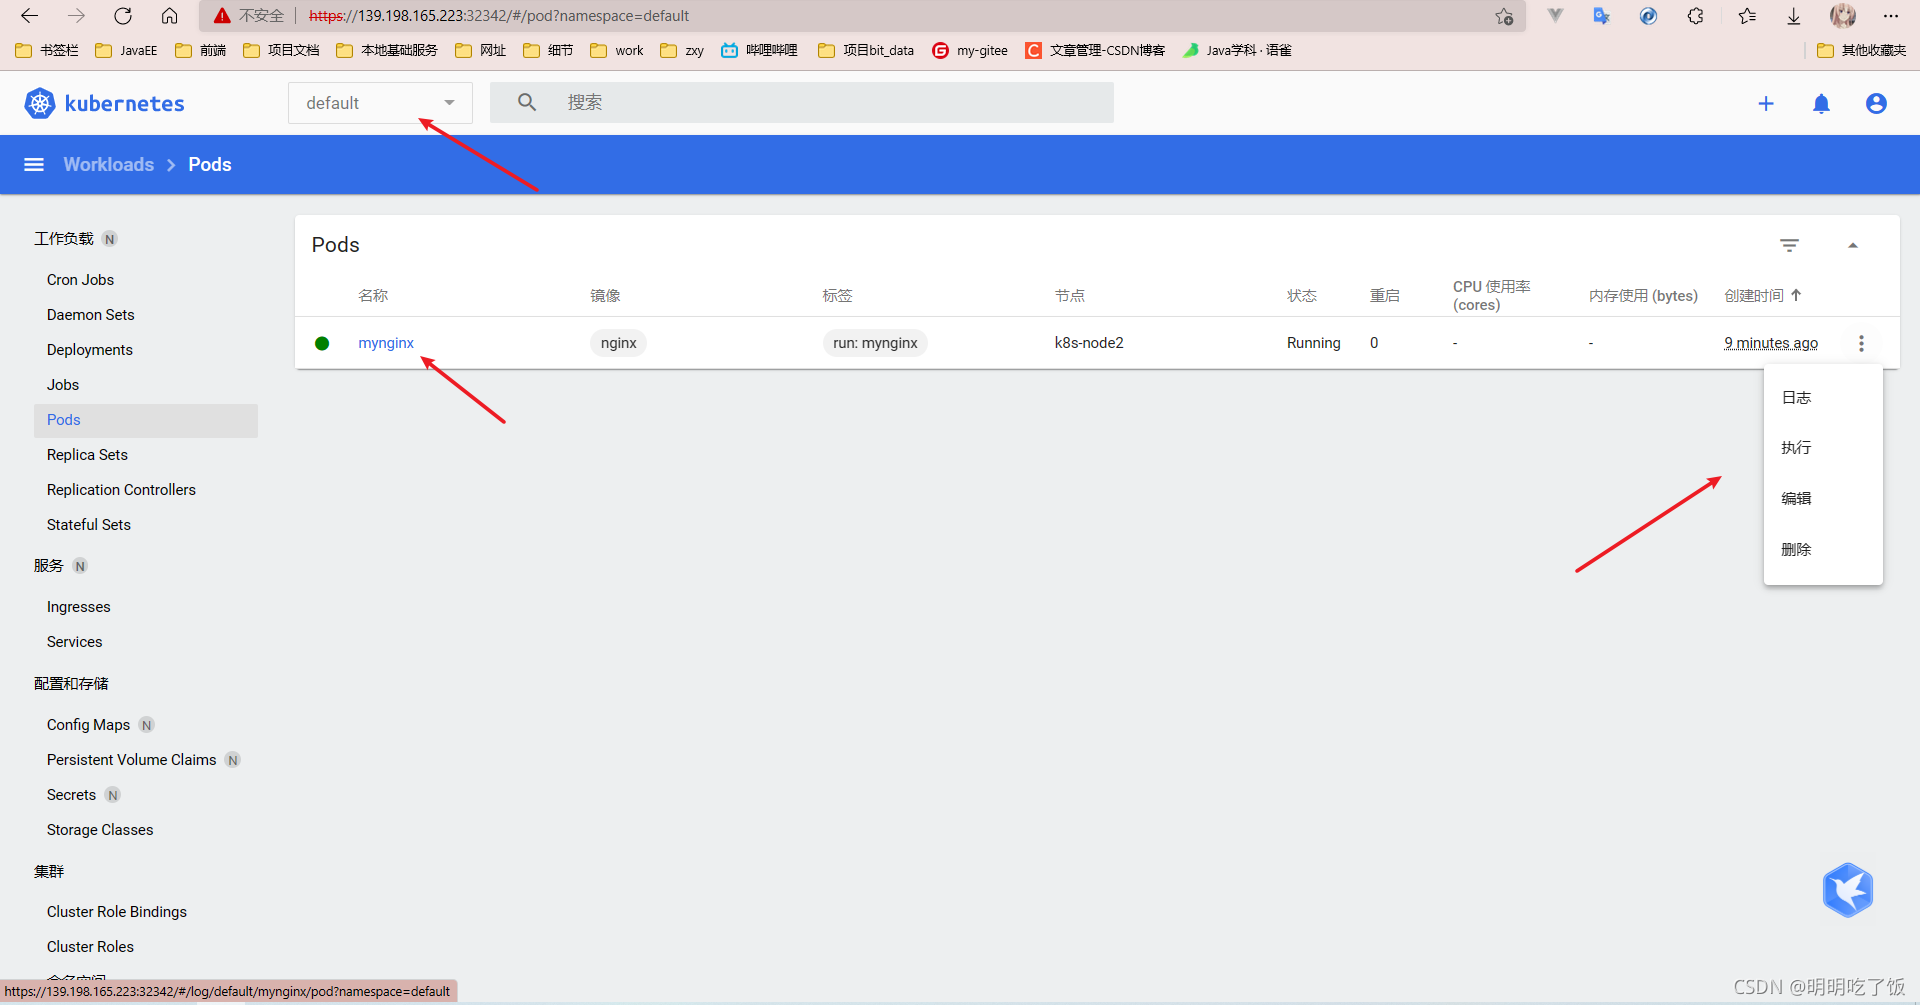Click the Kubernetes logo icon
Image resolution: width=1920 pixels, height=1005 pixels.
(40, 103)
